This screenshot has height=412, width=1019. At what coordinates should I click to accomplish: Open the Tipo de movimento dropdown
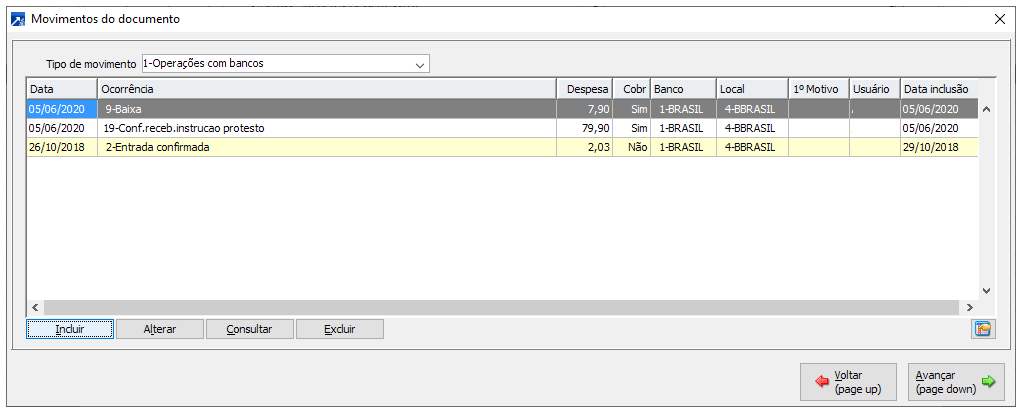pyautogui.click(x=420, y=64)
